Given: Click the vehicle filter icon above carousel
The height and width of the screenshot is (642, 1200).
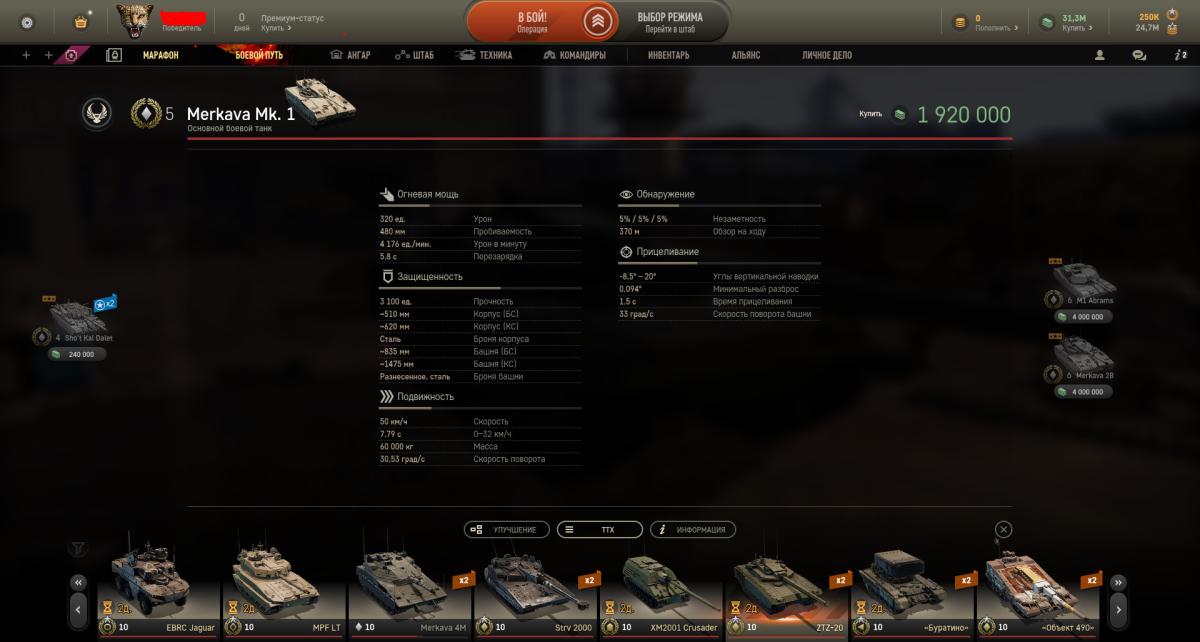Looking at the screenshot, I should 77,548.
